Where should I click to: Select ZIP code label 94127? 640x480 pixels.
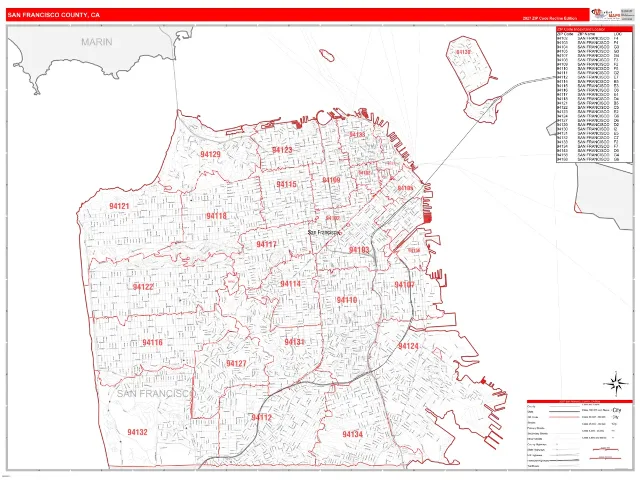coord(236,363)
